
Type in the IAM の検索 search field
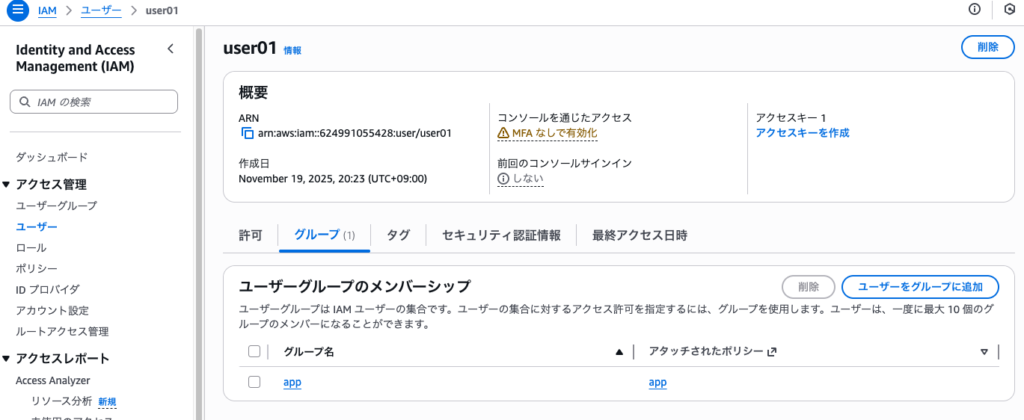click(x=100, y=102)
